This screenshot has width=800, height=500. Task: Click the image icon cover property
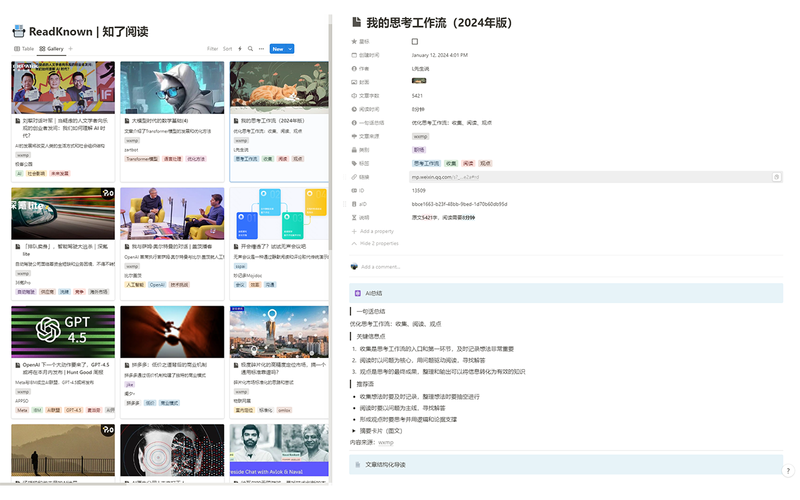[x=354, y=82]
